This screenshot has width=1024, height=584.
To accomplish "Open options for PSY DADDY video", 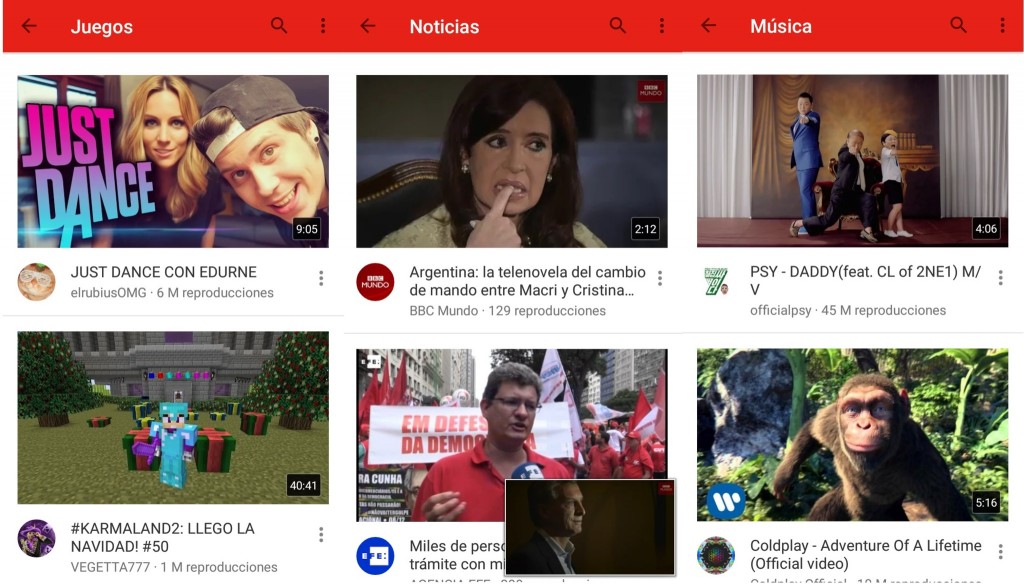I will pos(1000,278).
